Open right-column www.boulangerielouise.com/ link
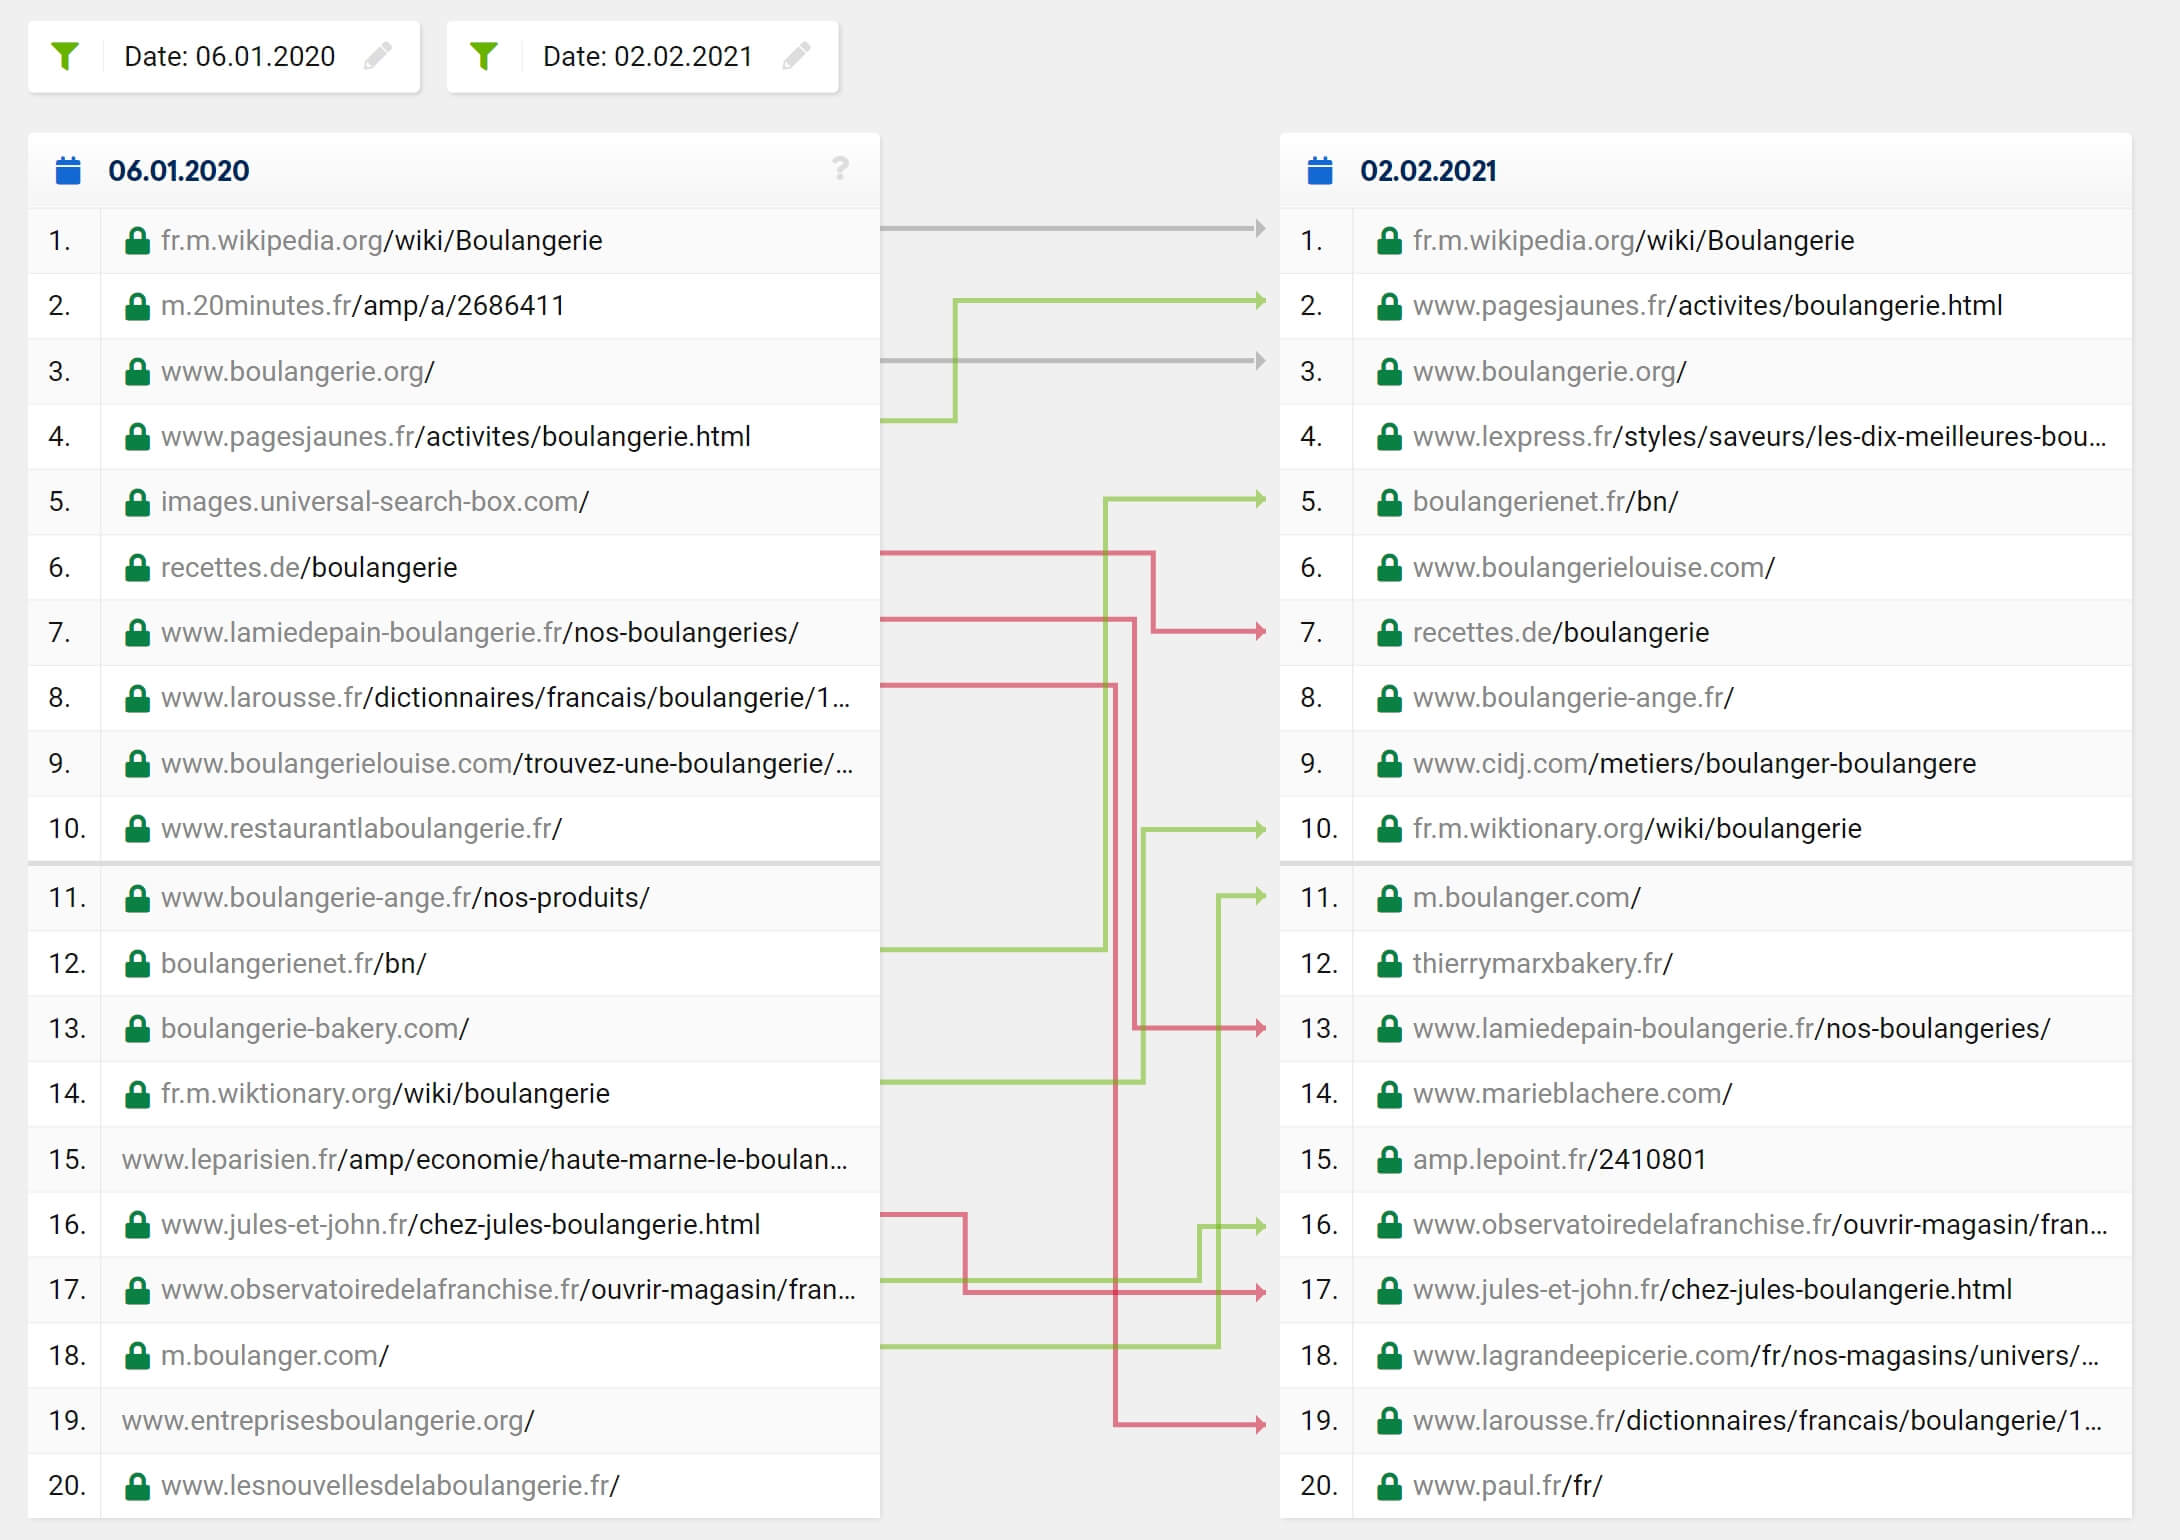The height and width of the screenshot is (1540, 2180). pos(1593,568)
